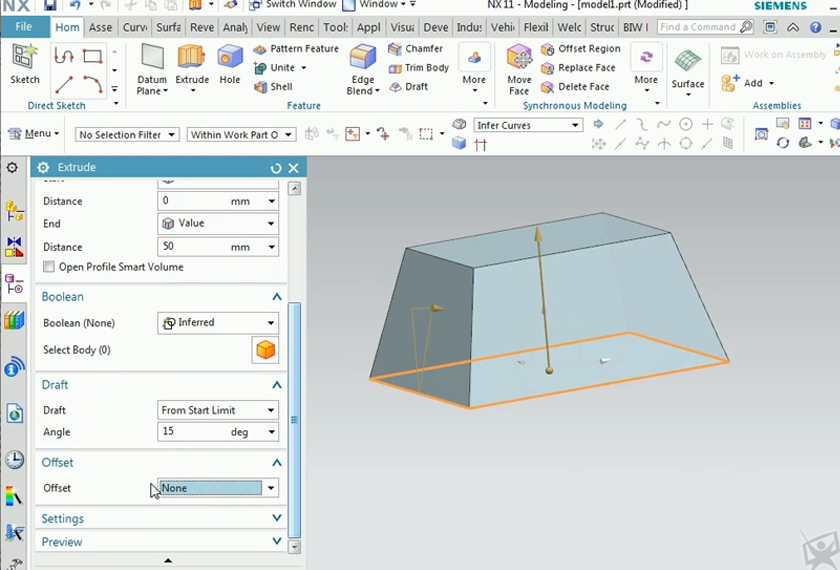Open the Boolean Inferred dropdown
Image resolution: width=840 pixels, height=570 pixels.
point(218,323)
